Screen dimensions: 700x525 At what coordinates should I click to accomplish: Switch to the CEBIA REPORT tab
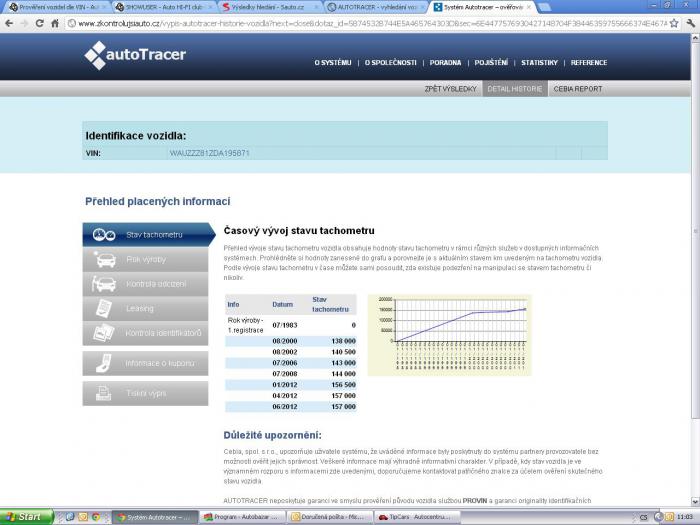tap(578, 88)
